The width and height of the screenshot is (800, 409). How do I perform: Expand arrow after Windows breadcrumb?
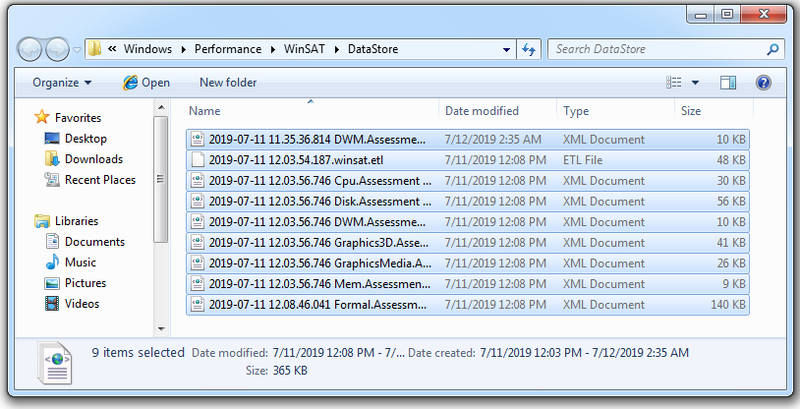183,49
